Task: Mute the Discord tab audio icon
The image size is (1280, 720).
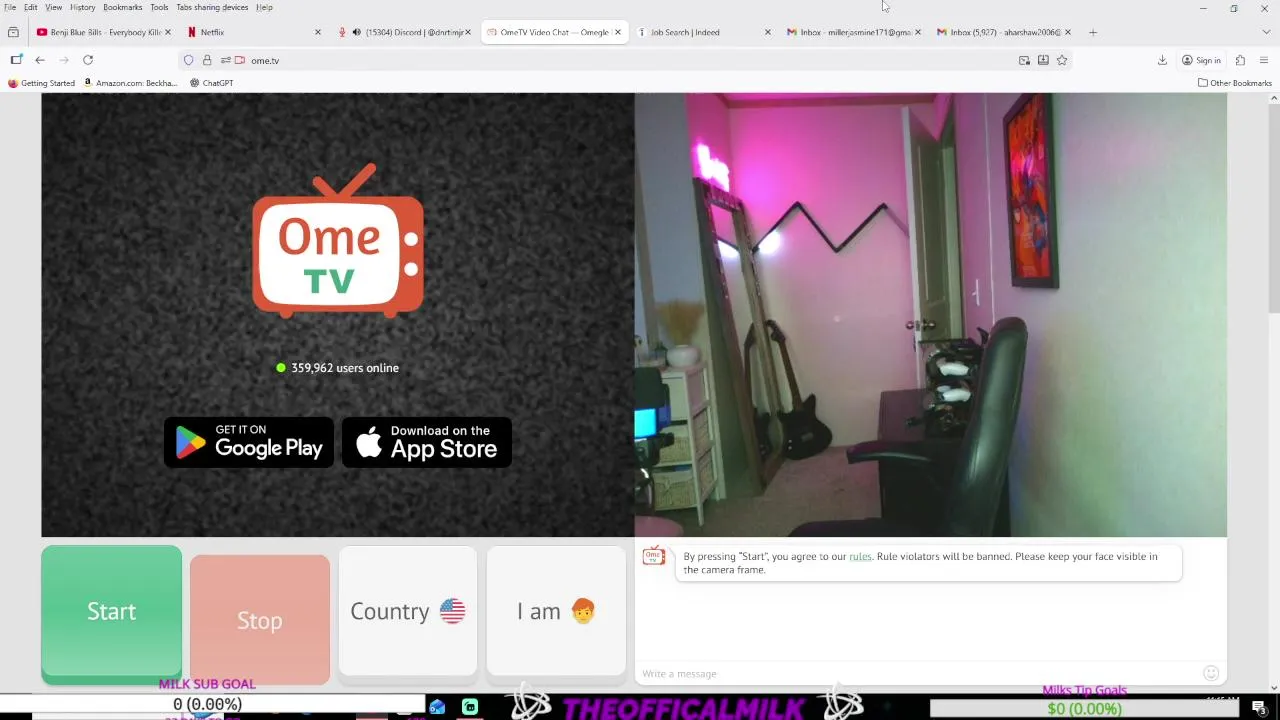Action: 356,32
